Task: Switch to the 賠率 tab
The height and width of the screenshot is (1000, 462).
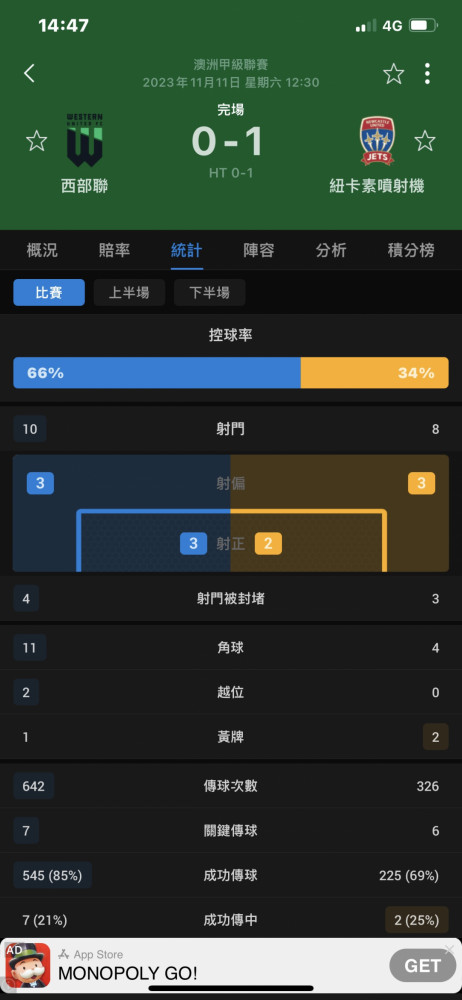Action: [x=114, y=251]
